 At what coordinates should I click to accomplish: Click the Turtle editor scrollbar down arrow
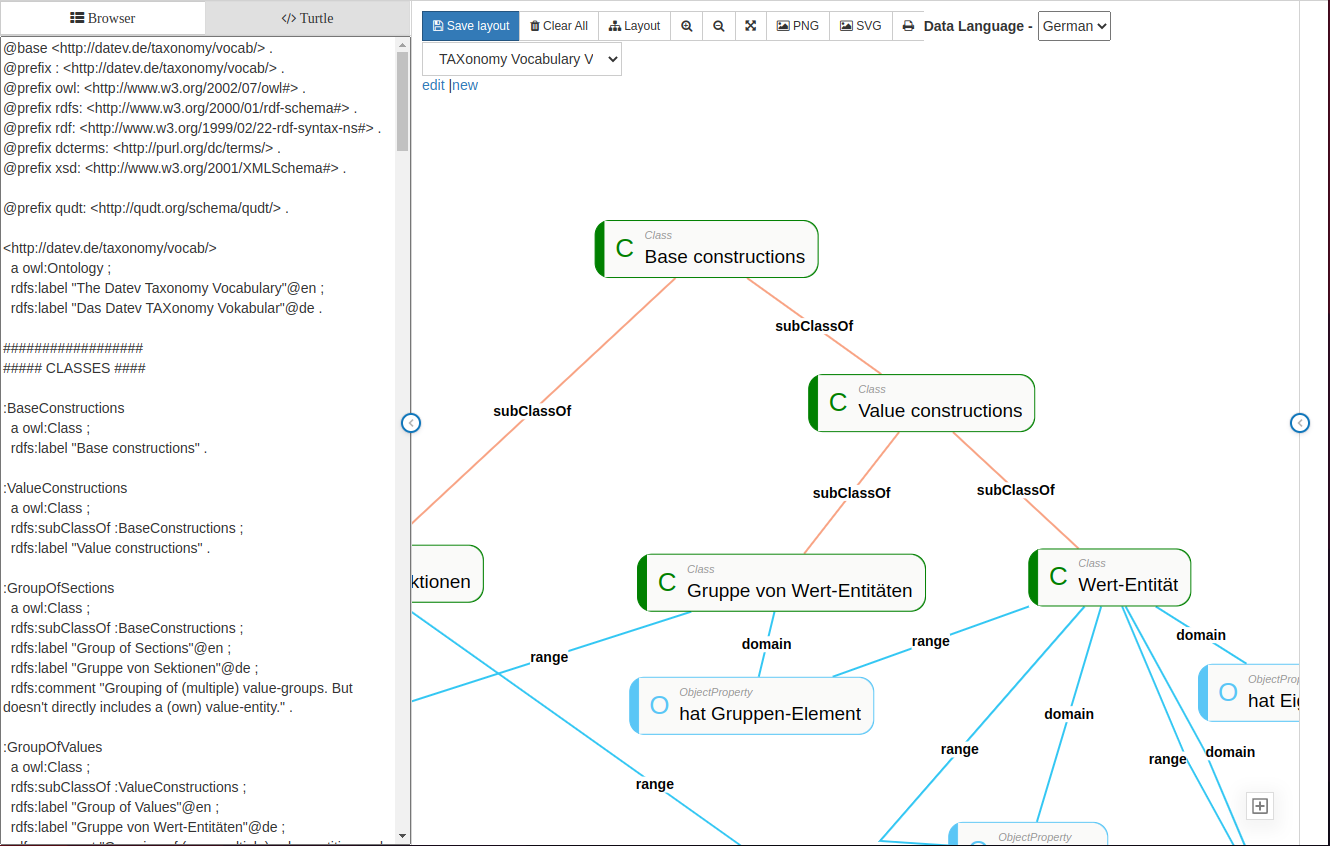click(x=403, y=835)
